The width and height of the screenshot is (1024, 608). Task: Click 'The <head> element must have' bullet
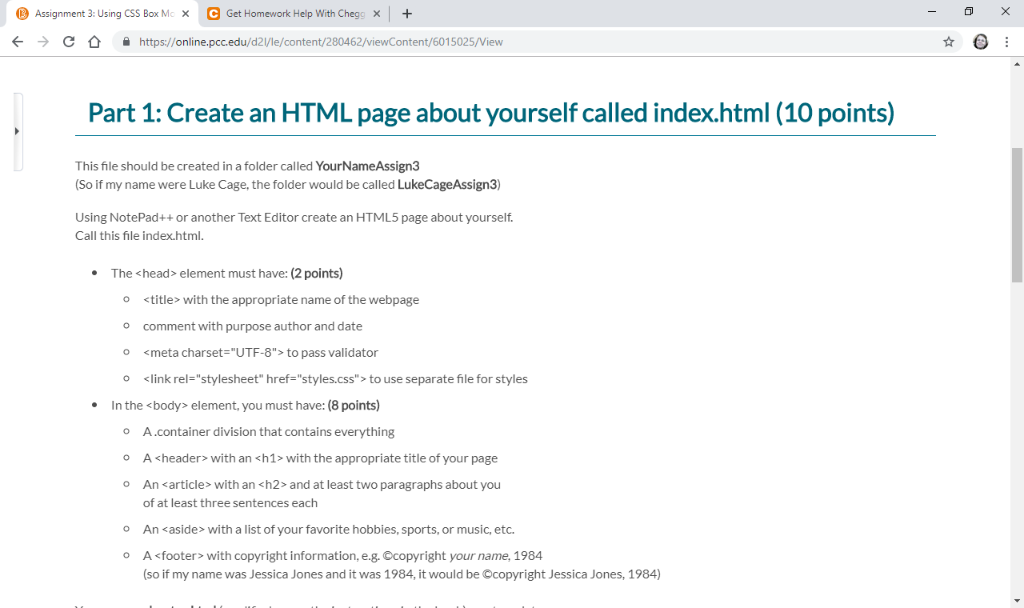tap(227, 273)
